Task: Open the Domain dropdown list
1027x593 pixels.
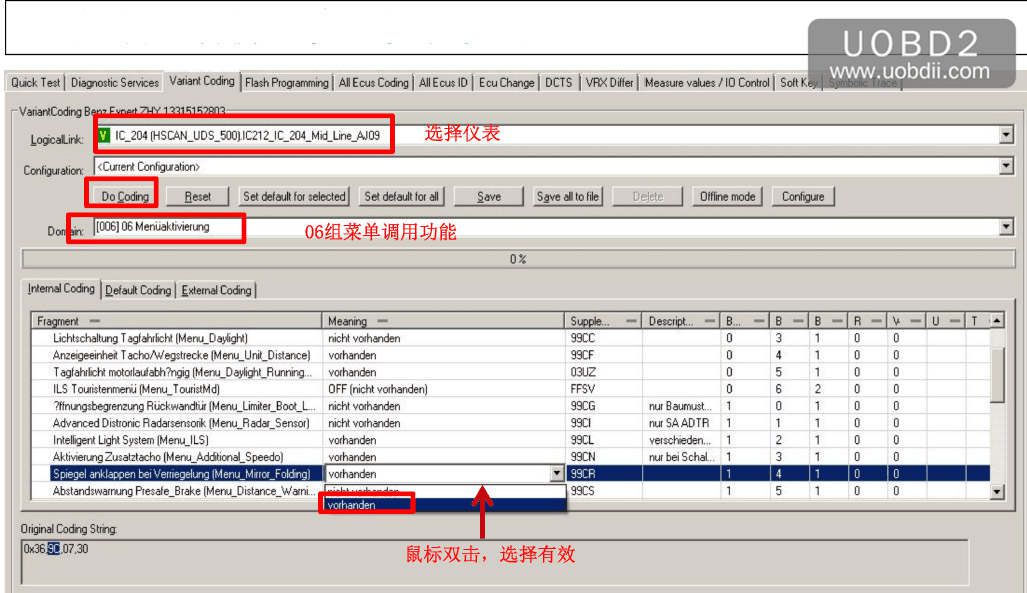Action: tap(1006, 227)
